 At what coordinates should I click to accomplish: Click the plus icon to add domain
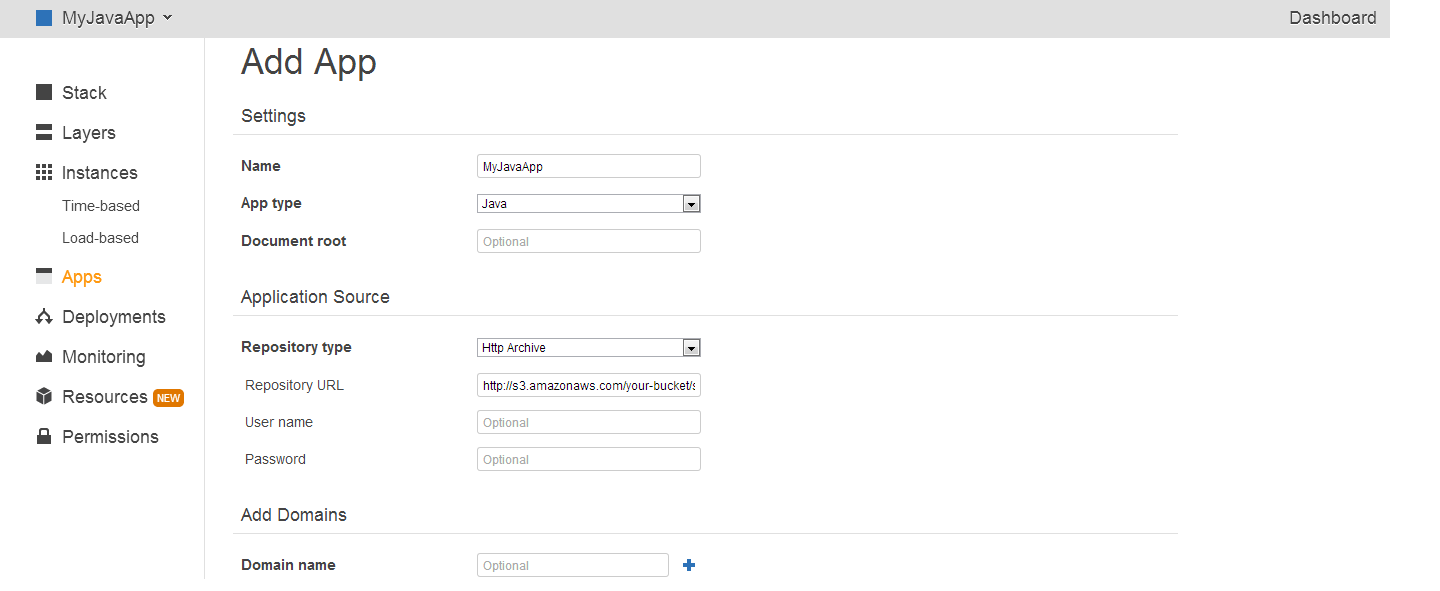tap(689, 565)
